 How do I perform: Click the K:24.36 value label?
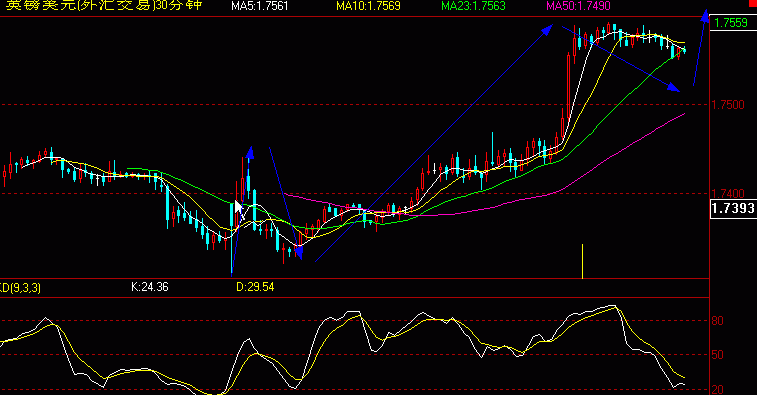[150, 287]
